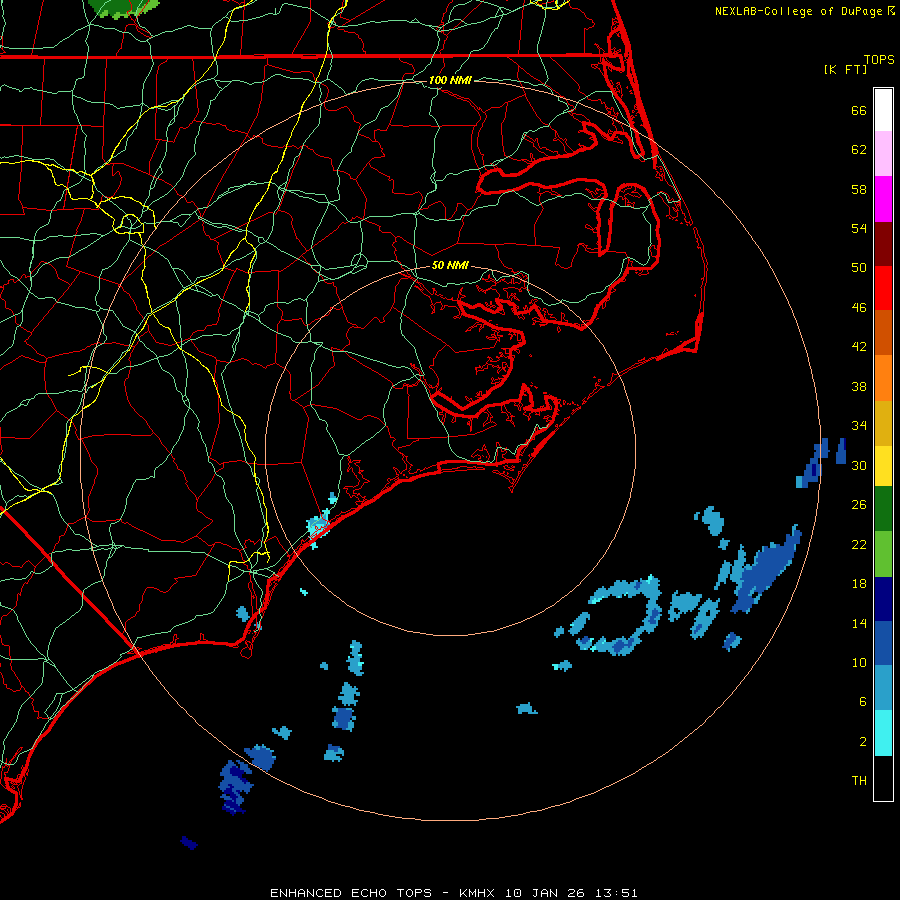
Task: Pick the navy blue legend swatch
Action: (883, 599)
